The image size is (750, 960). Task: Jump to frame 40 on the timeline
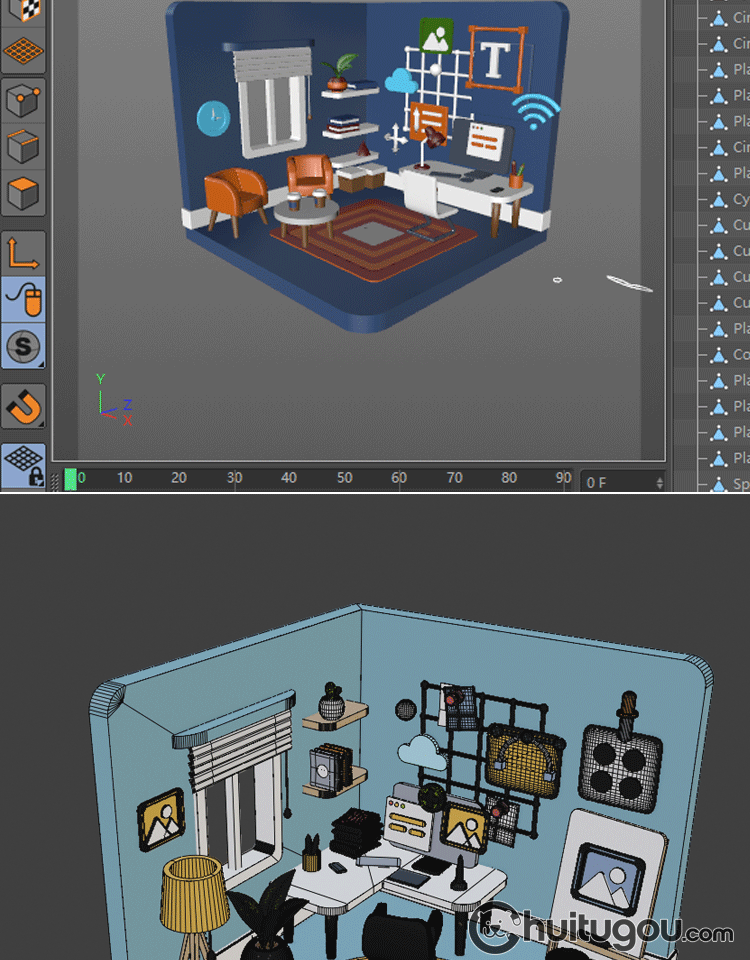[x=289, y=478]
